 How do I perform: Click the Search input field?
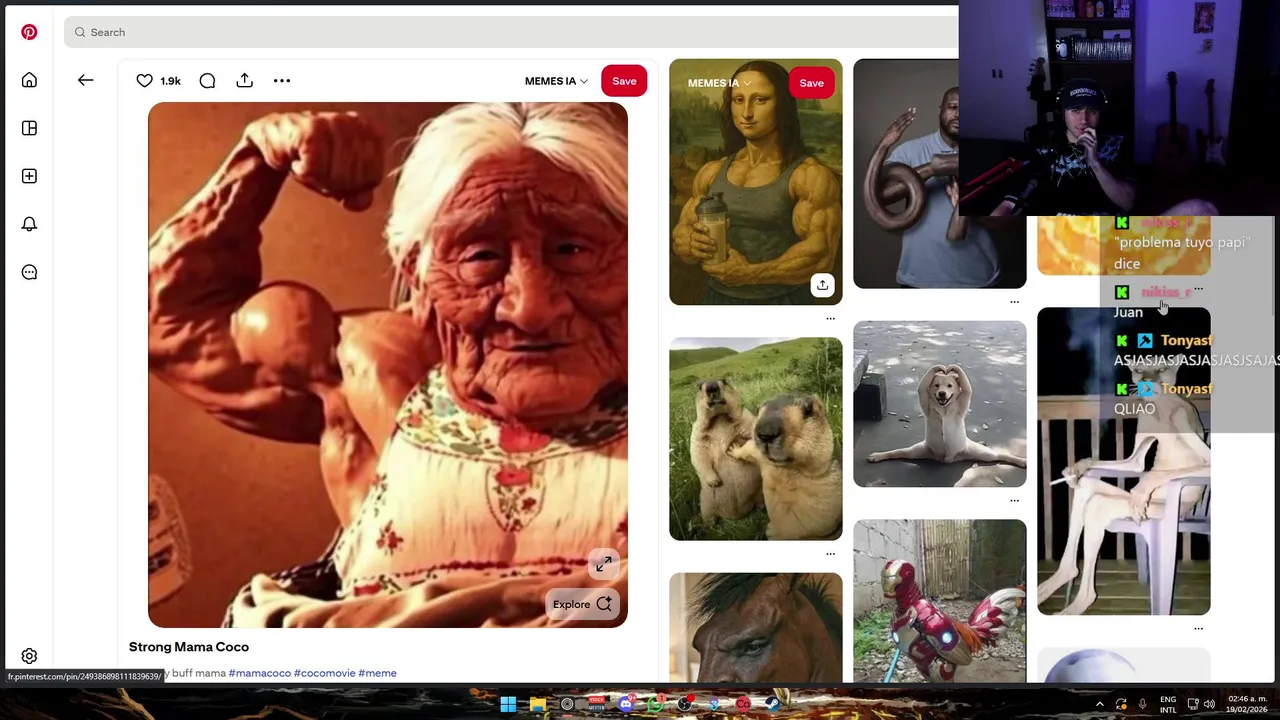click(511, 32)
